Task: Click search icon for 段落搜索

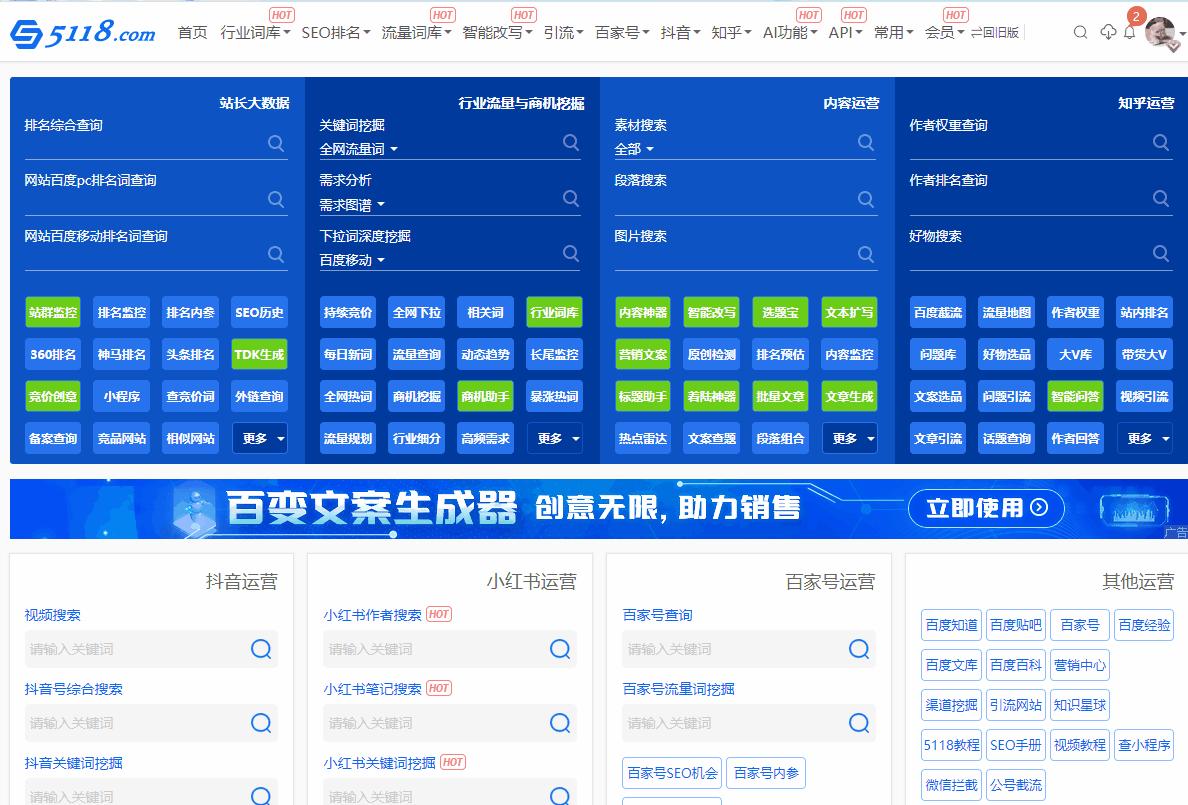Action: 865,199
